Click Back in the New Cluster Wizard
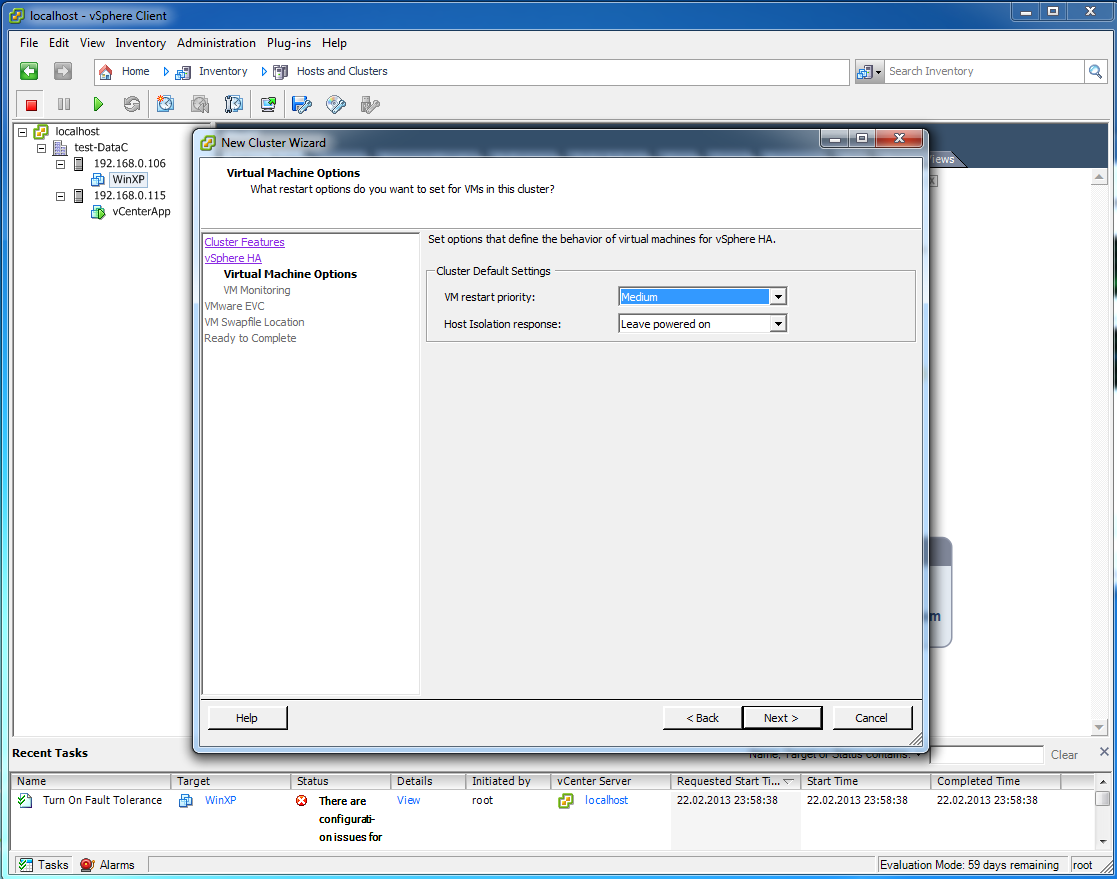1117x879 pixels. [x=702, y=718]
